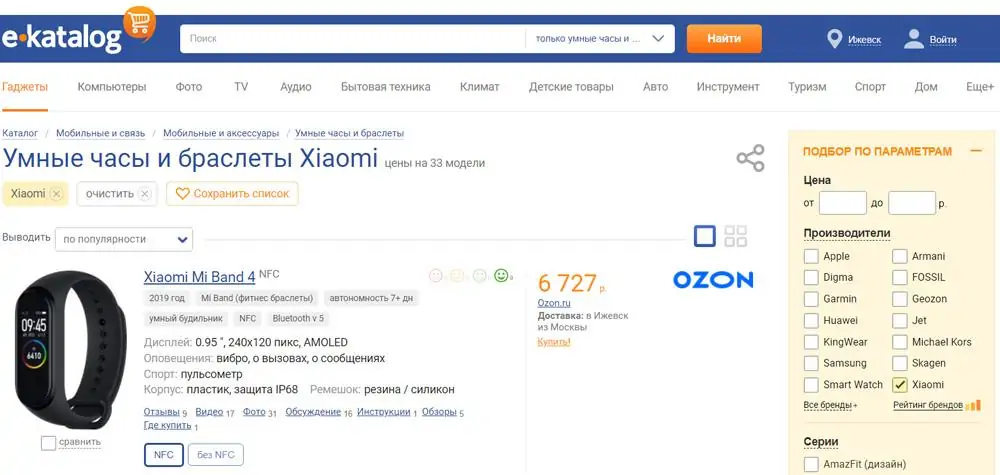
Task: Expand Все бренды list
Action: (830, 405)
